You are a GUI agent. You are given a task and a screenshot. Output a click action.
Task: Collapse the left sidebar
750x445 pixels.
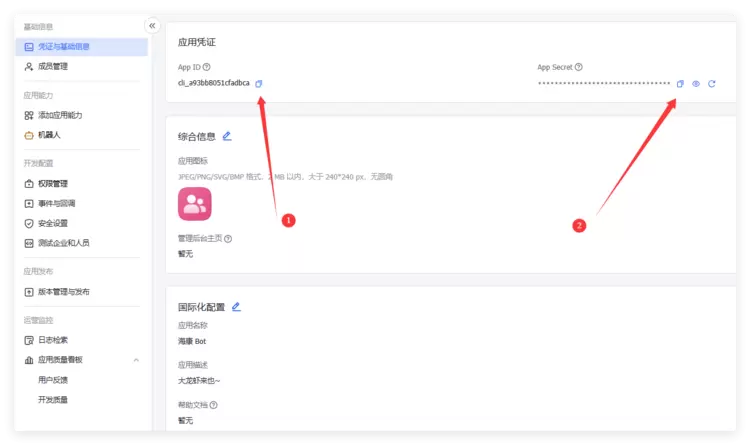pos(152,26)
